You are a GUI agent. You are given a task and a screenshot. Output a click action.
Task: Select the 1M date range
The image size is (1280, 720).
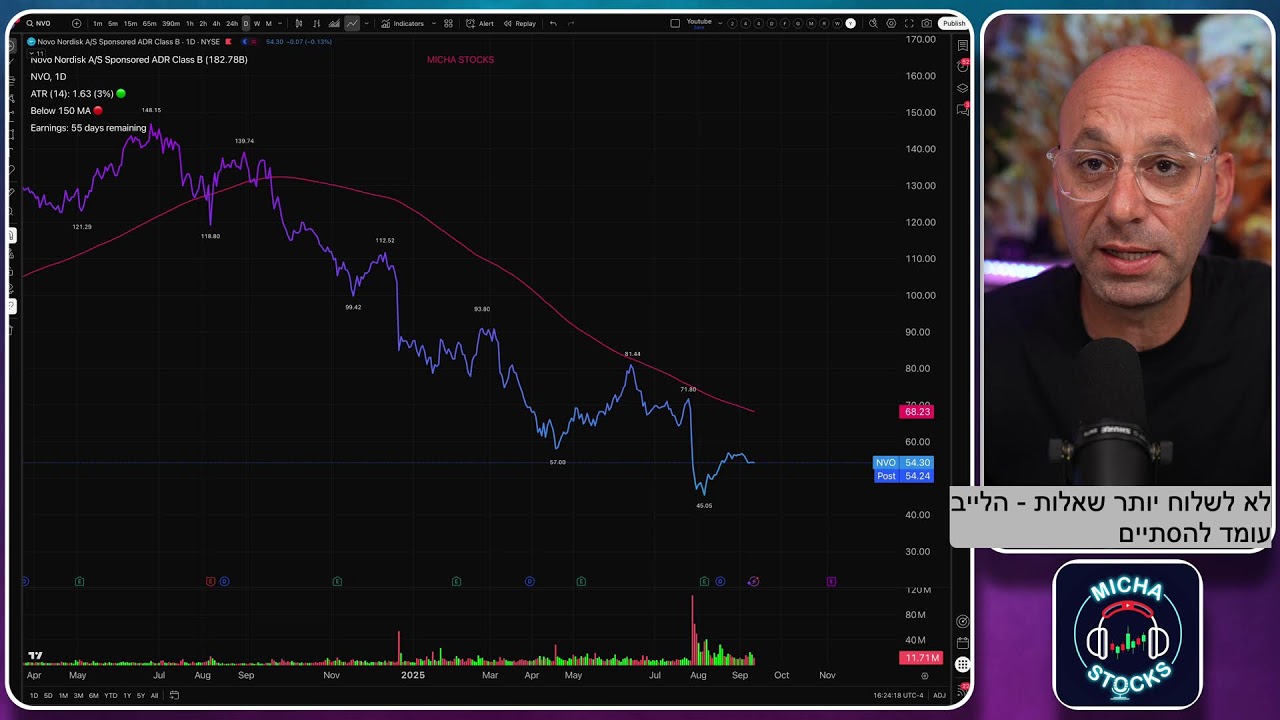pos(63,695)
